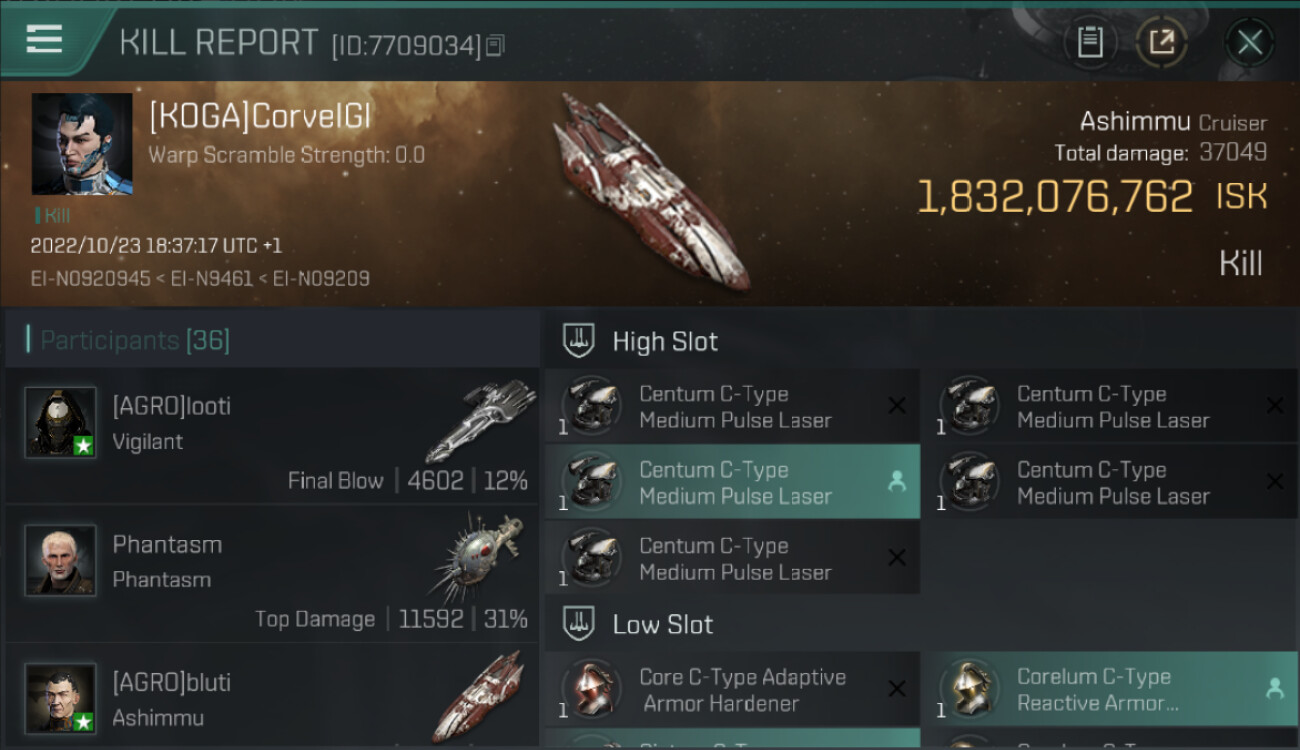The width and height of the screenshot is (1300, 750).
Task: Select the Phantasm pilot portrait
Action: pos(61,560)
